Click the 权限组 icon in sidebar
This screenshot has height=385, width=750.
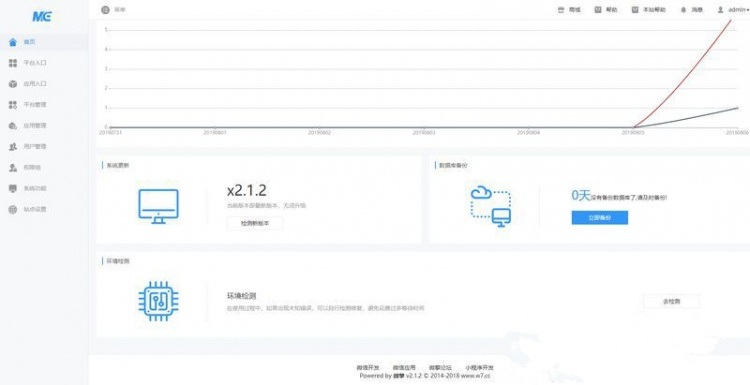point(13,167)
